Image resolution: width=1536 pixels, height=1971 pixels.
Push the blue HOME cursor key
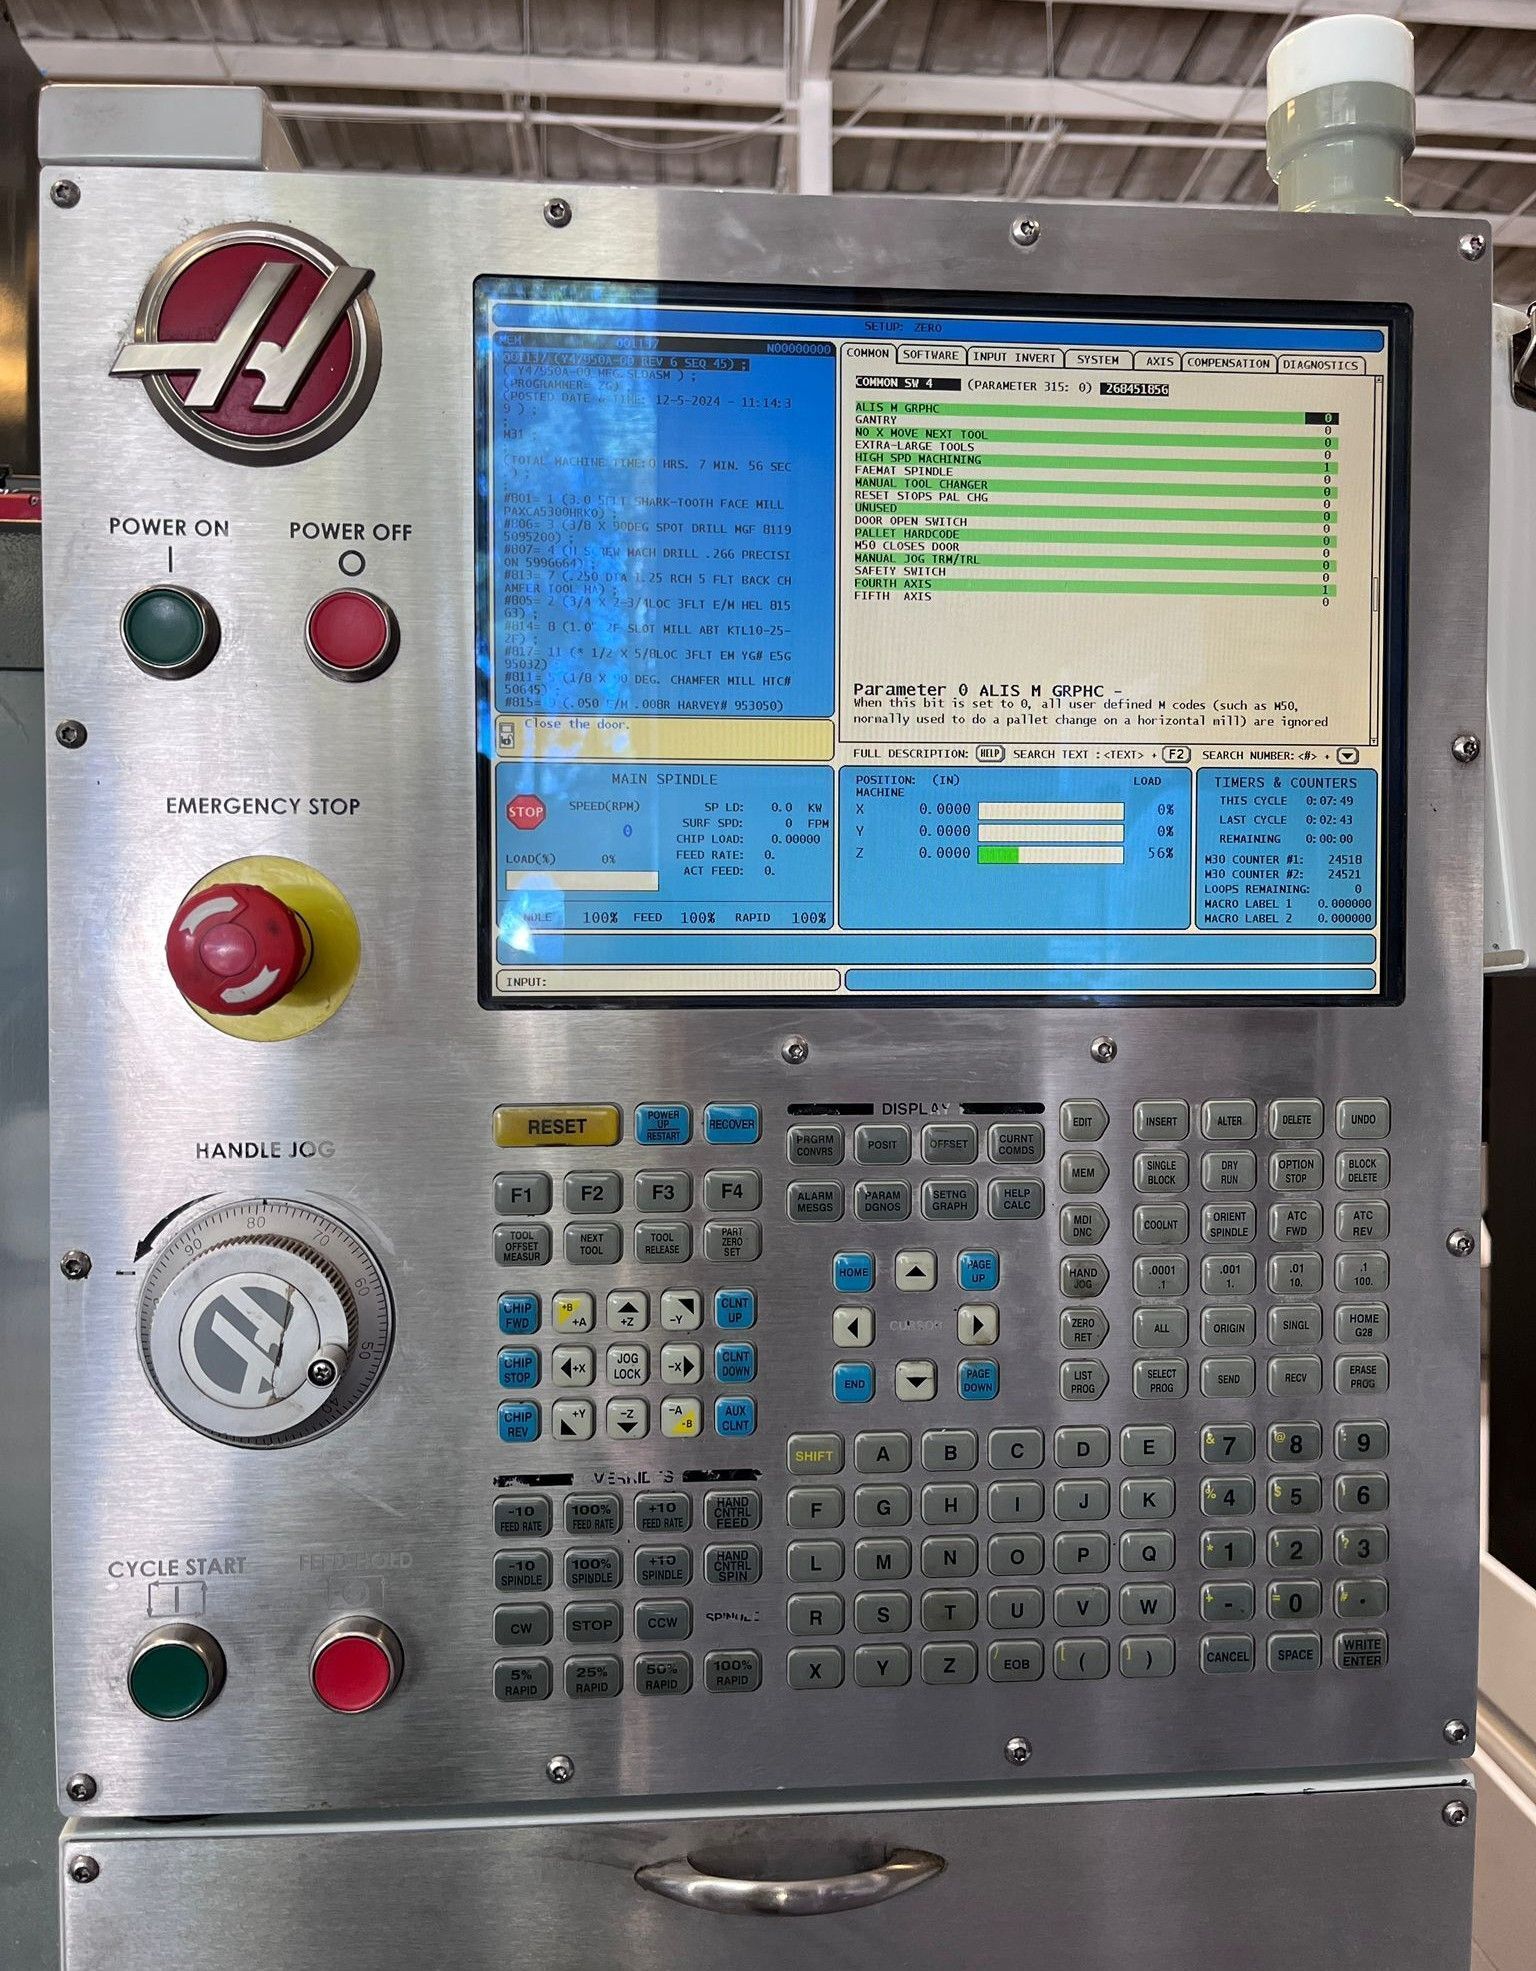coord(853,1273)
